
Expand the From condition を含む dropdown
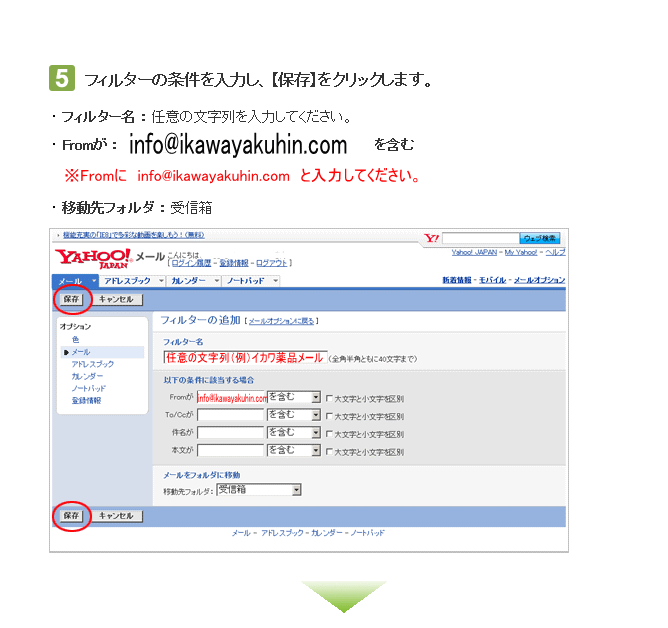pos(316,397)
